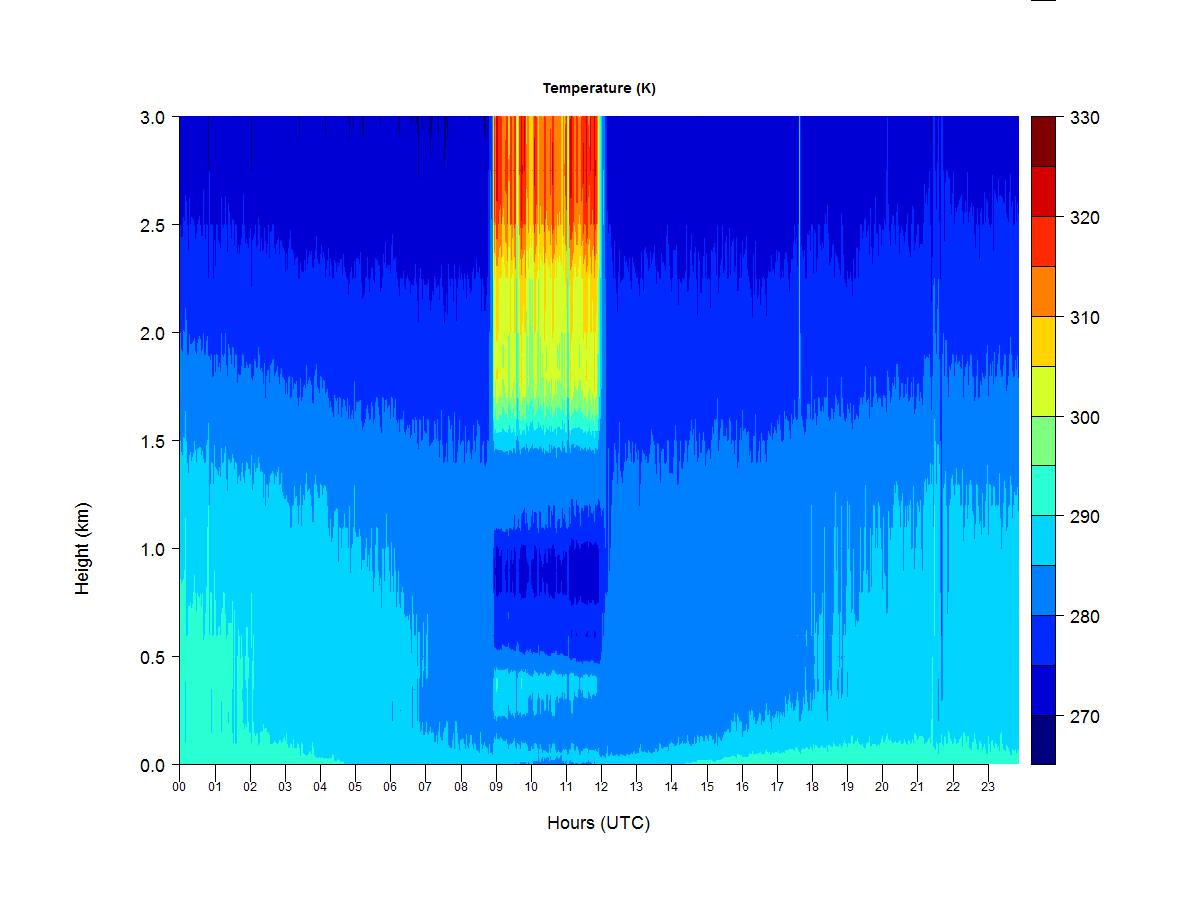1200x900 pixels.
Task: Click the 300 colorbar scale label
Action: click(1084, 418)
